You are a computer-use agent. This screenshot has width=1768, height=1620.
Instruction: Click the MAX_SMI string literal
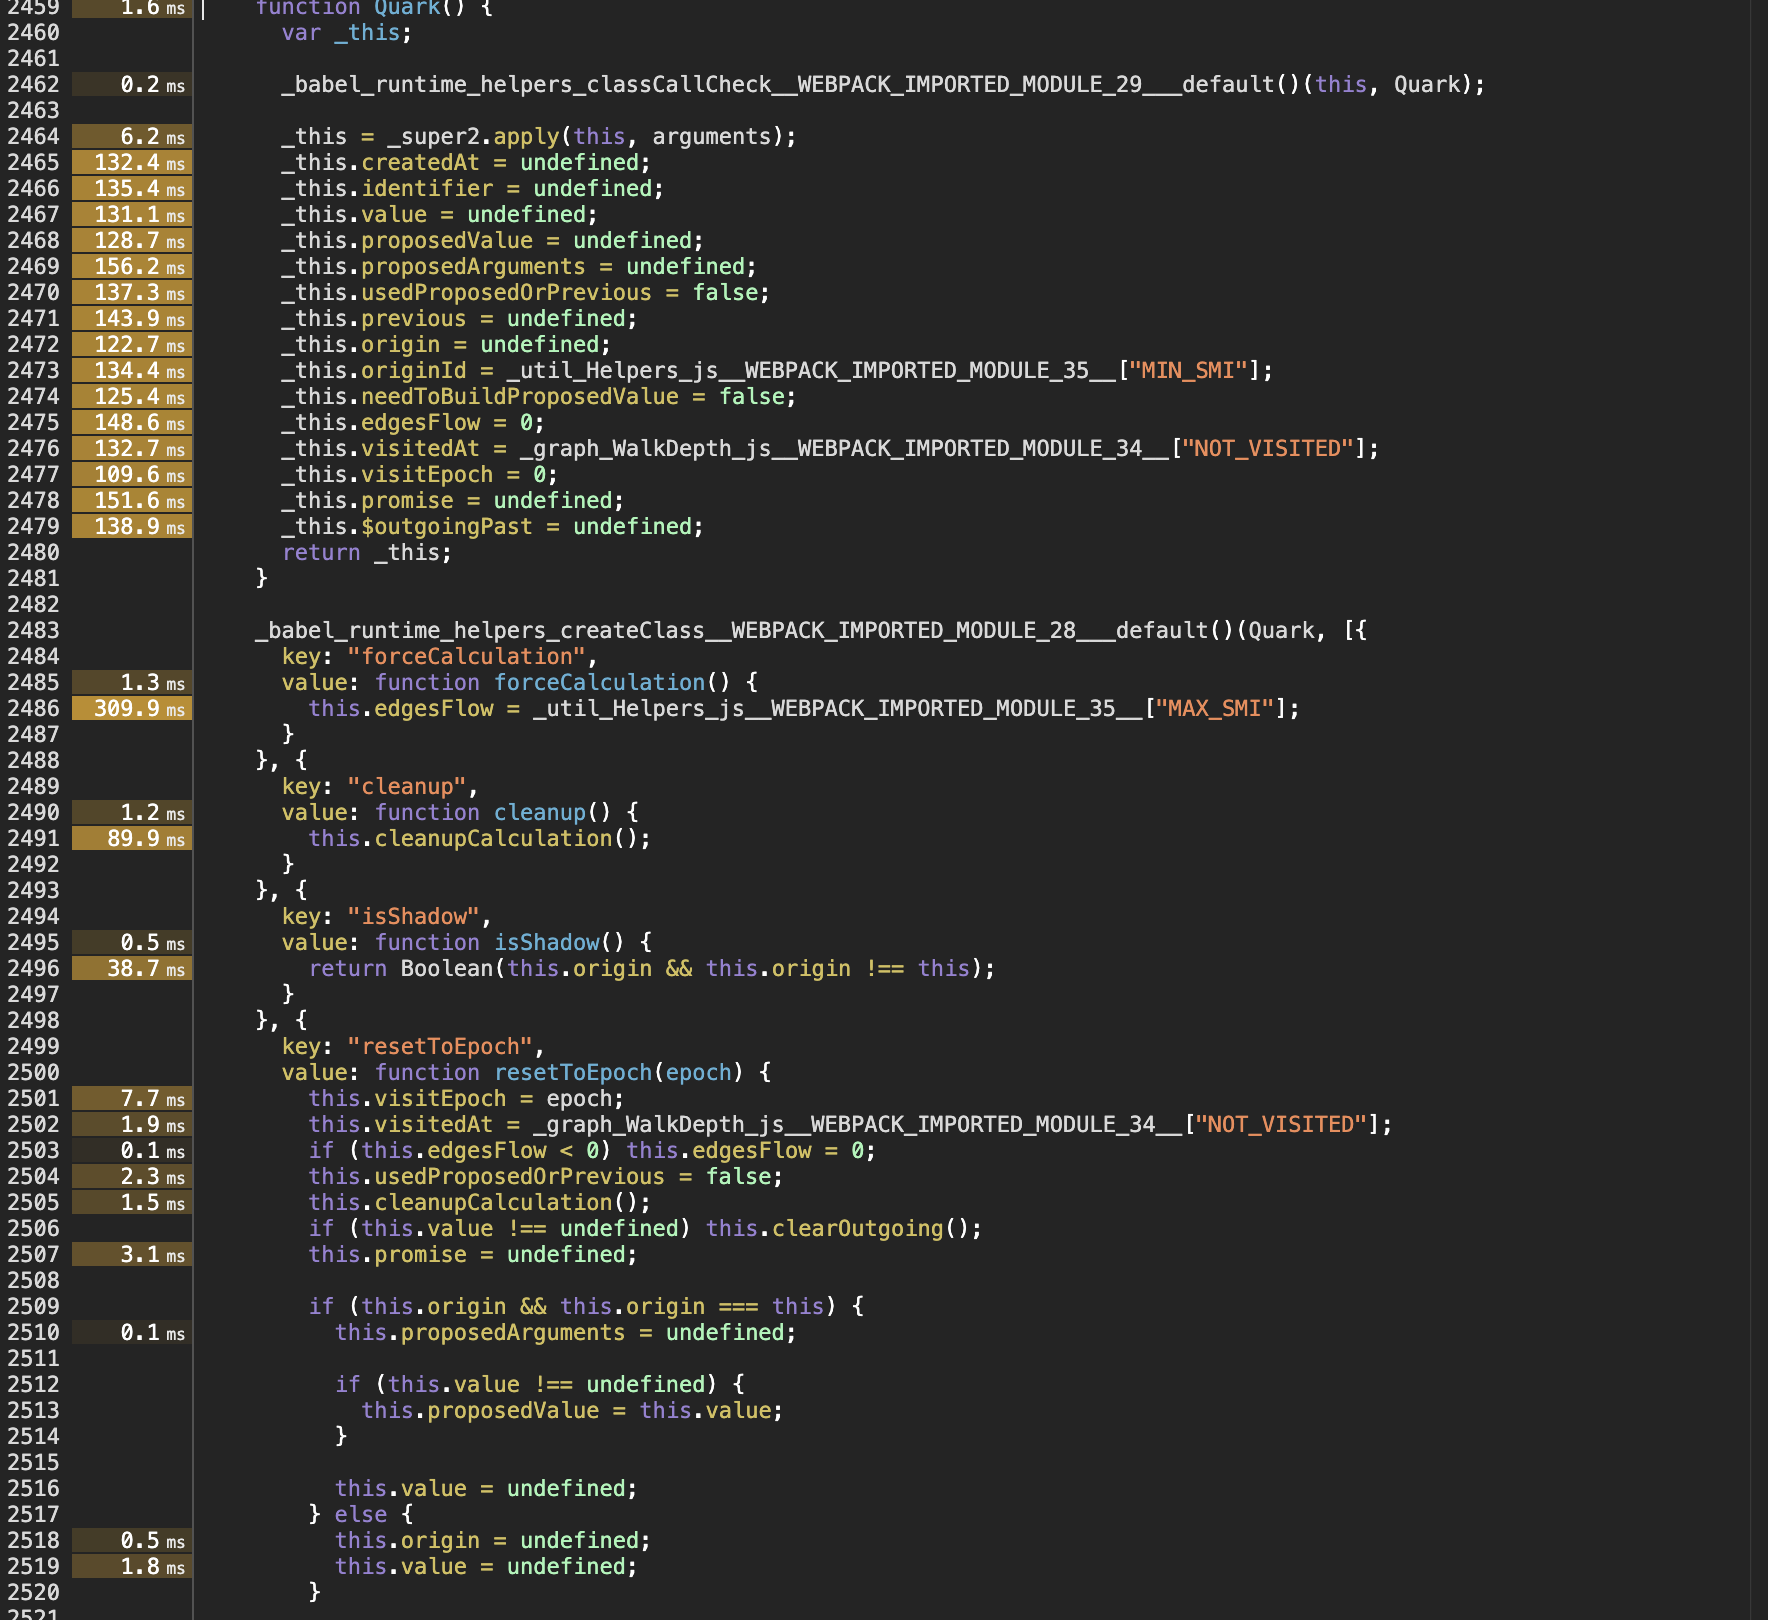coord(1213,709)
